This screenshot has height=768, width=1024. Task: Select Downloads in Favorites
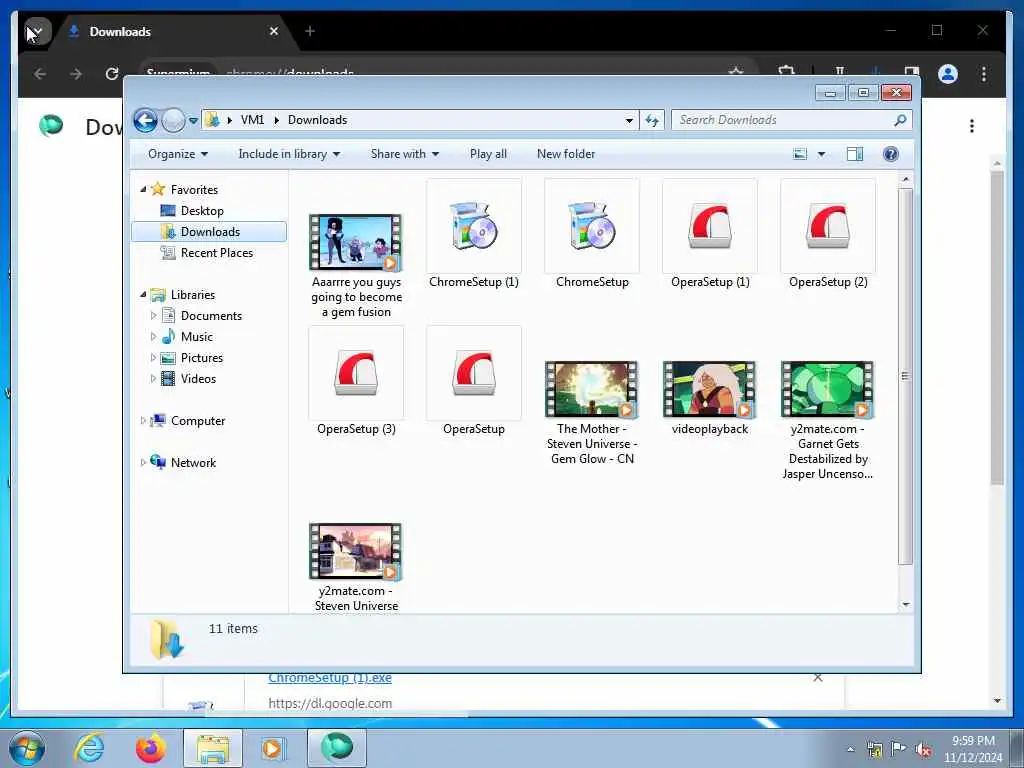click(x=209, y=232)
